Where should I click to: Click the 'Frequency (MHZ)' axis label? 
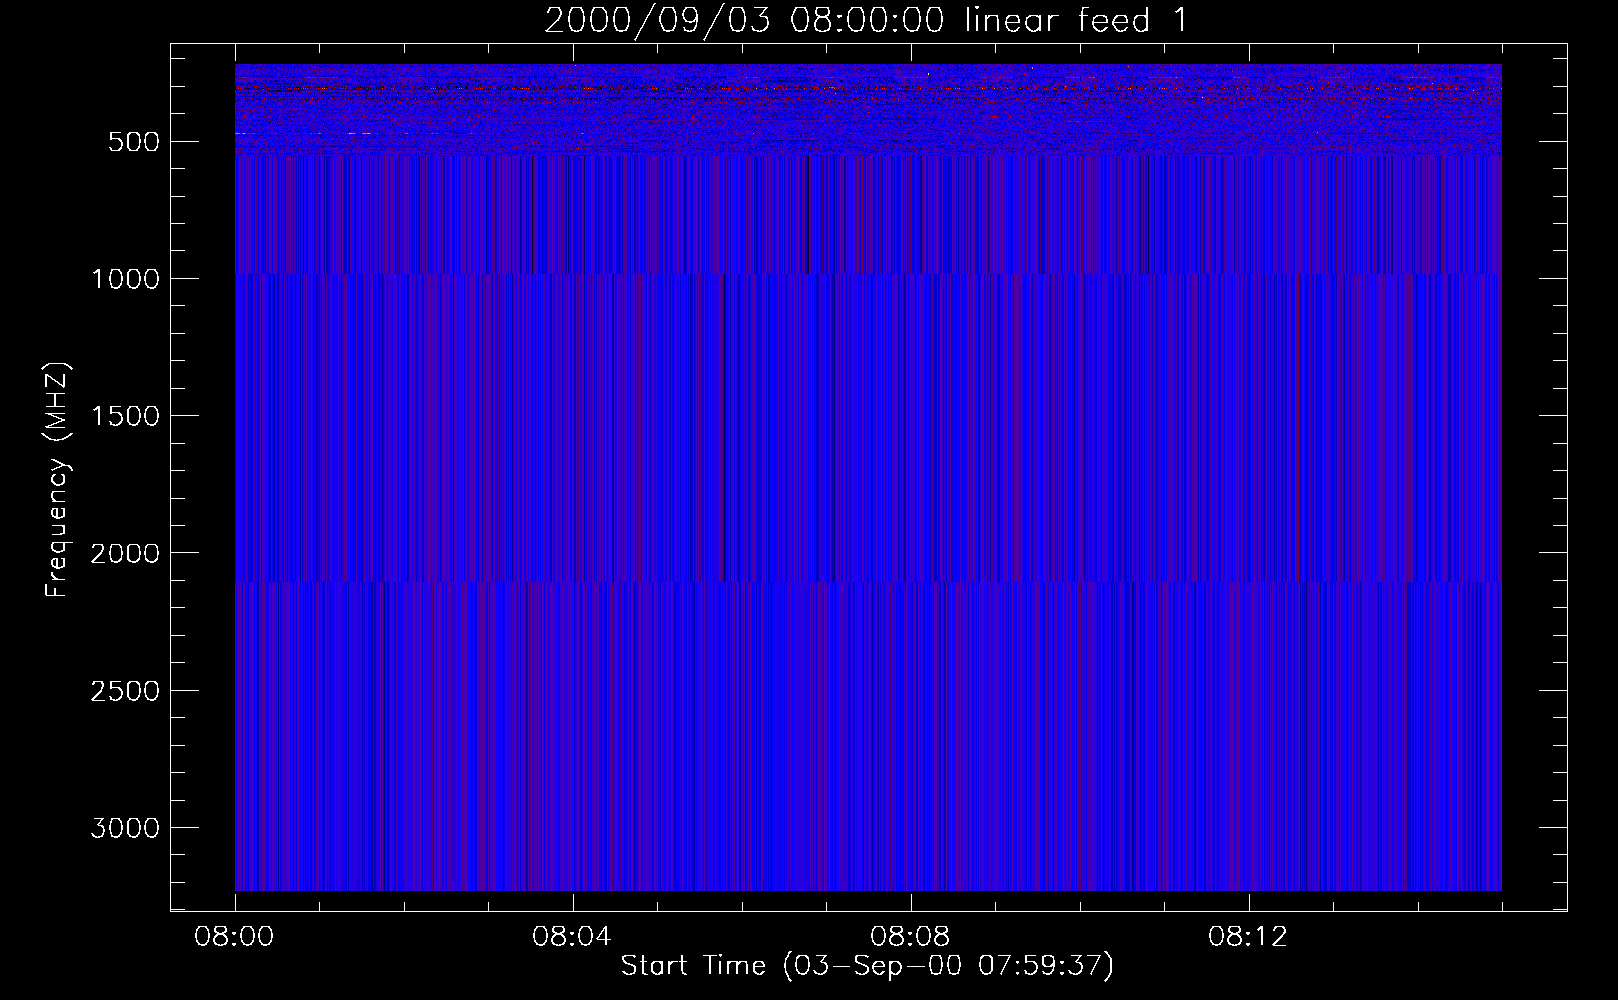click(x=57, y=479)
